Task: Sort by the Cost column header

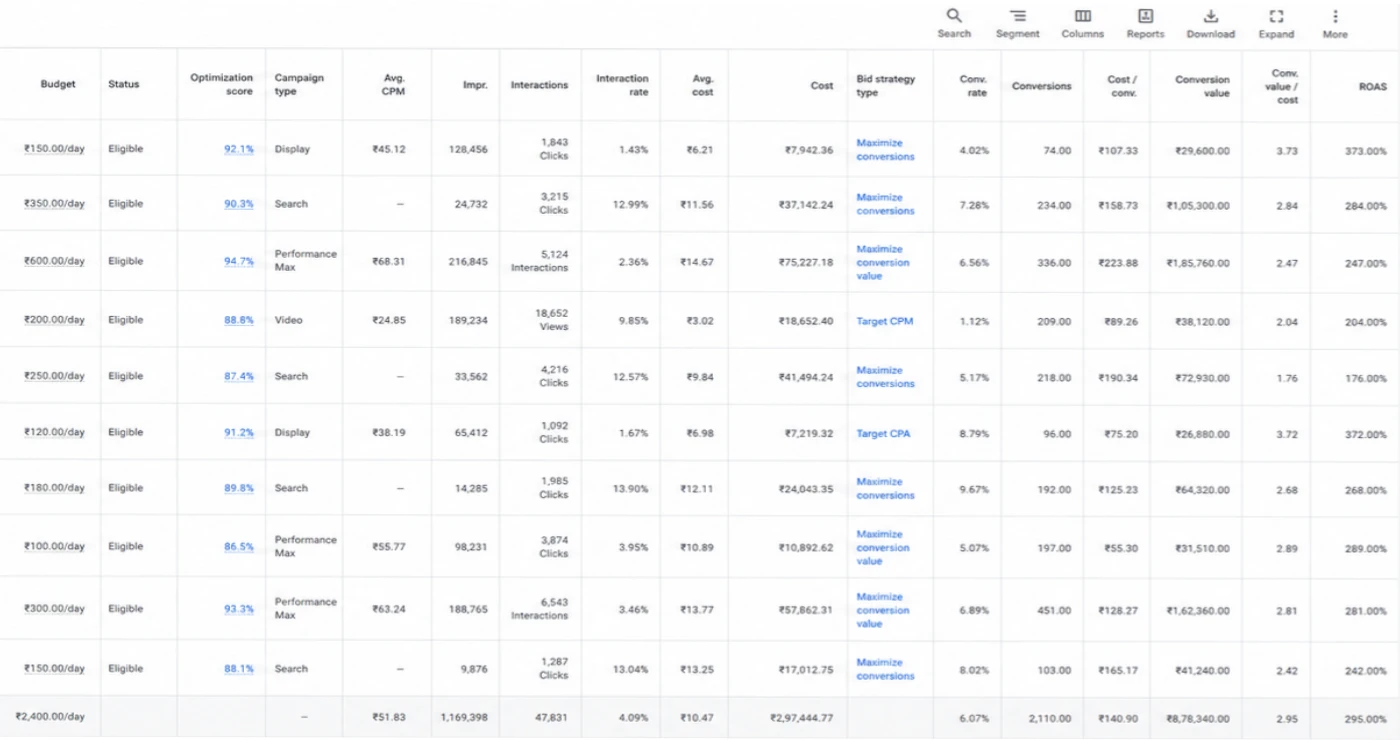Action: click(x=822, y=85)
